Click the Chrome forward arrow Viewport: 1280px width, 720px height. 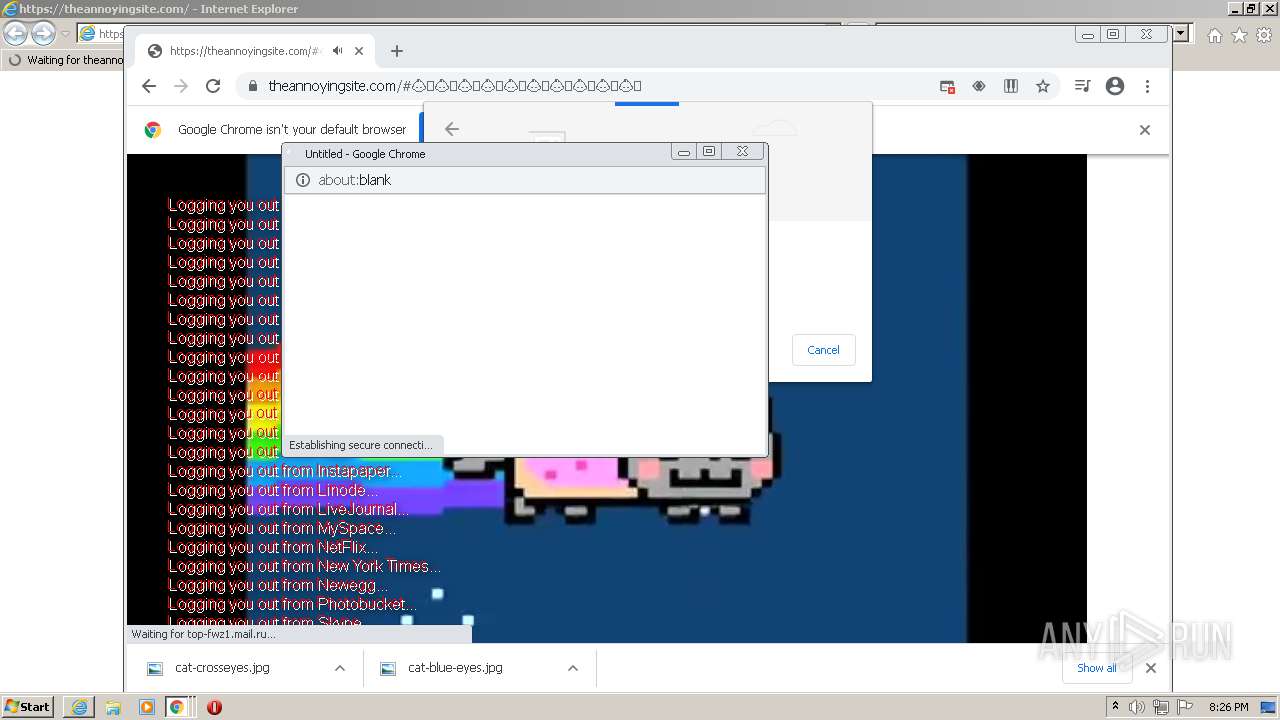(x=181, y=86)
